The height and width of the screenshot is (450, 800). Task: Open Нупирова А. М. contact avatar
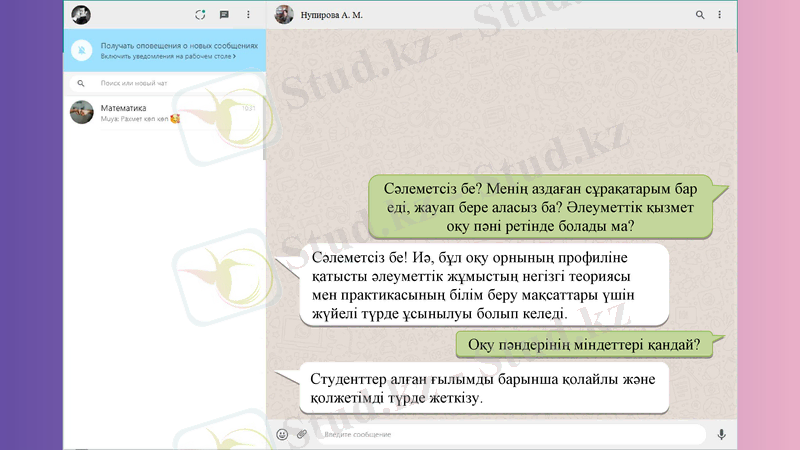pos(284,15)
